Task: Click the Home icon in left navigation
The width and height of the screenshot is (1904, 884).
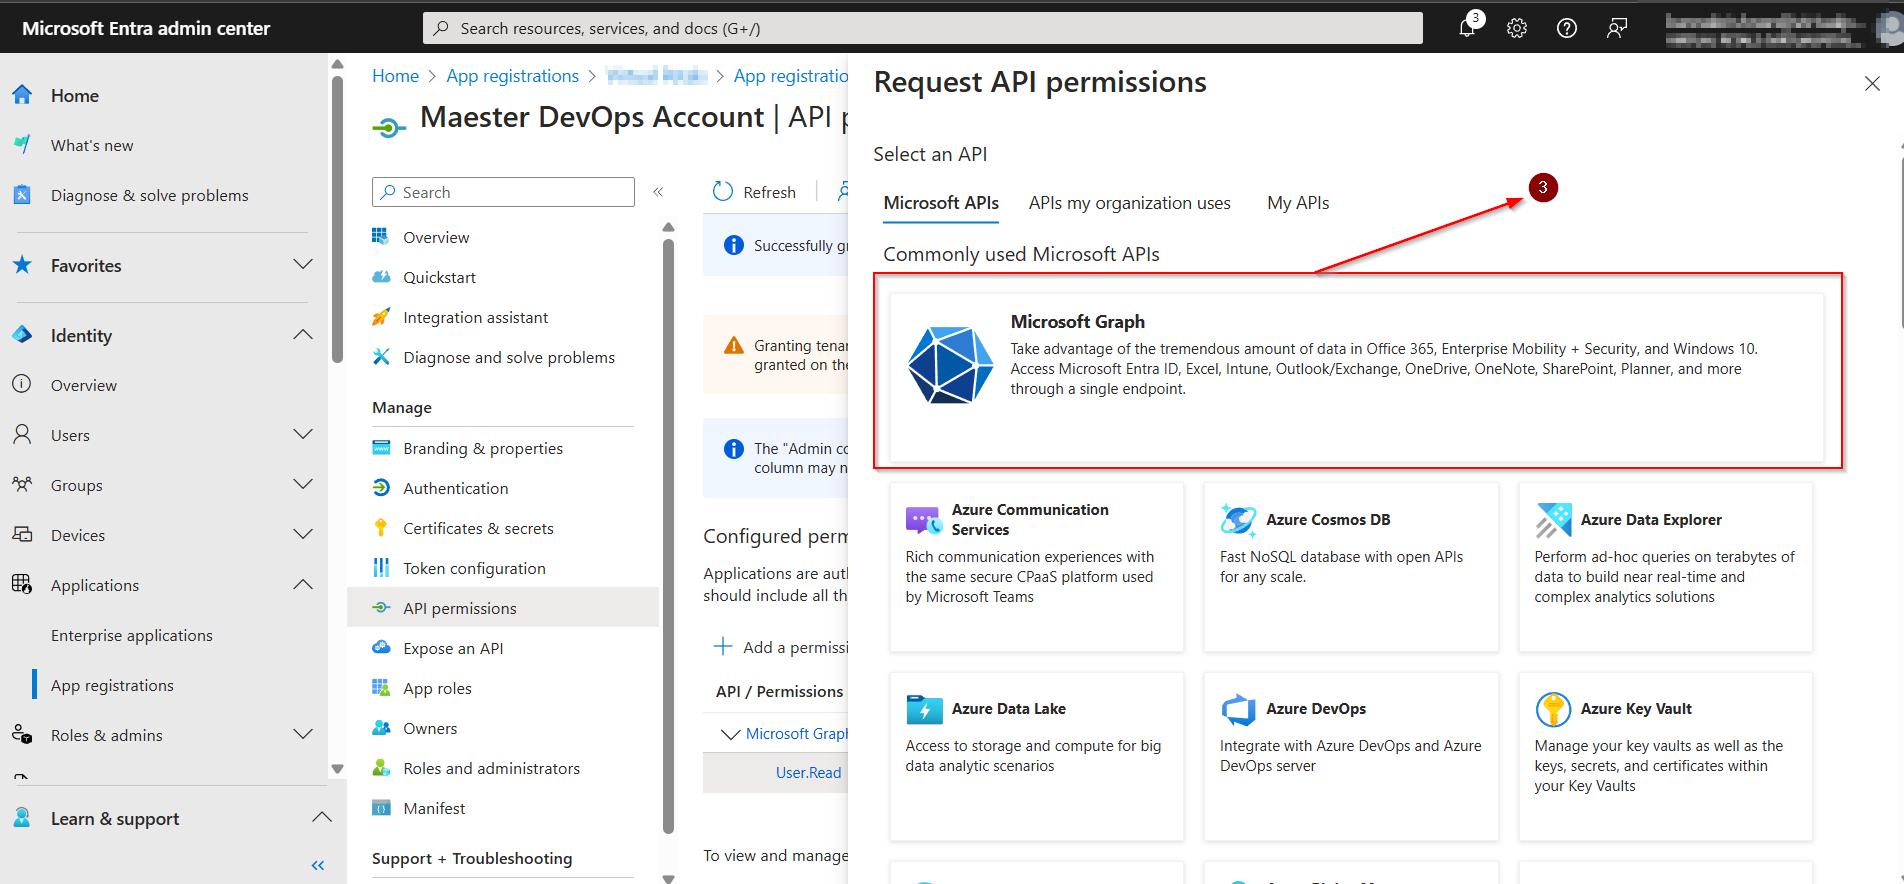Action: [x=22, y=95]
